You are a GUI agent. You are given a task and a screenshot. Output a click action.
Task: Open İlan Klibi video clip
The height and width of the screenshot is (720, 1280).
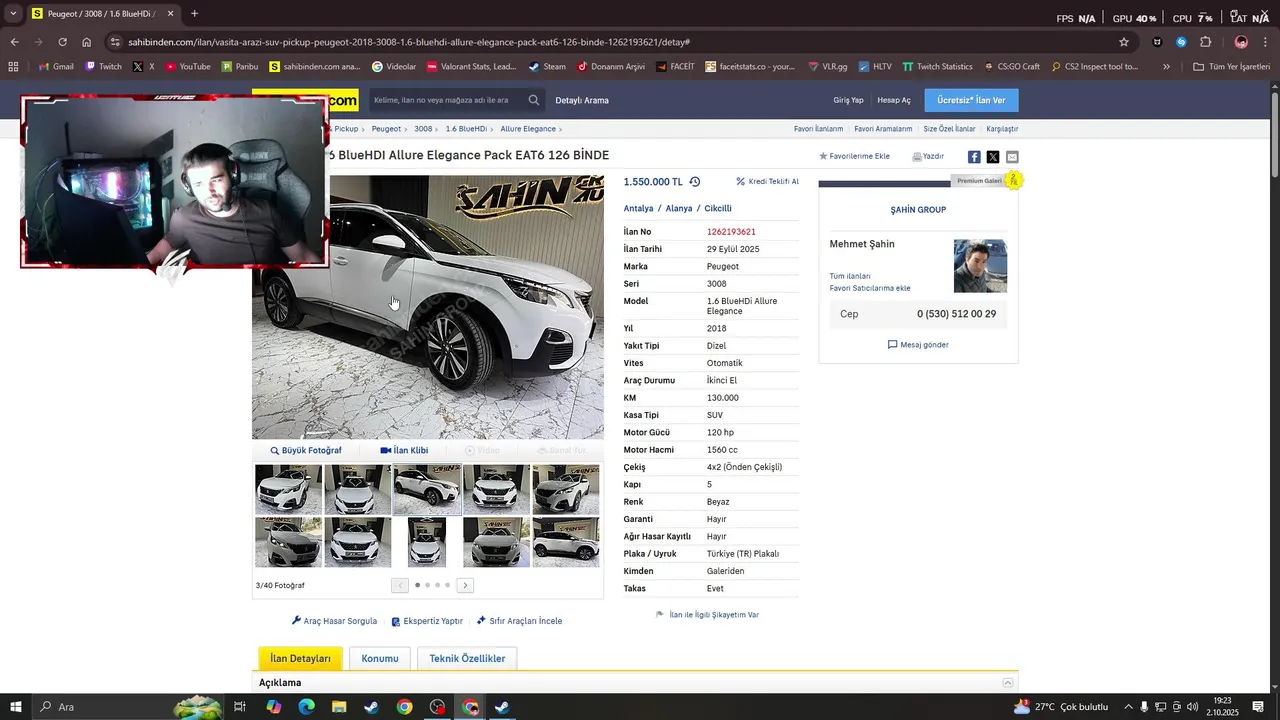pyautogui.click(x=404, y=450)
